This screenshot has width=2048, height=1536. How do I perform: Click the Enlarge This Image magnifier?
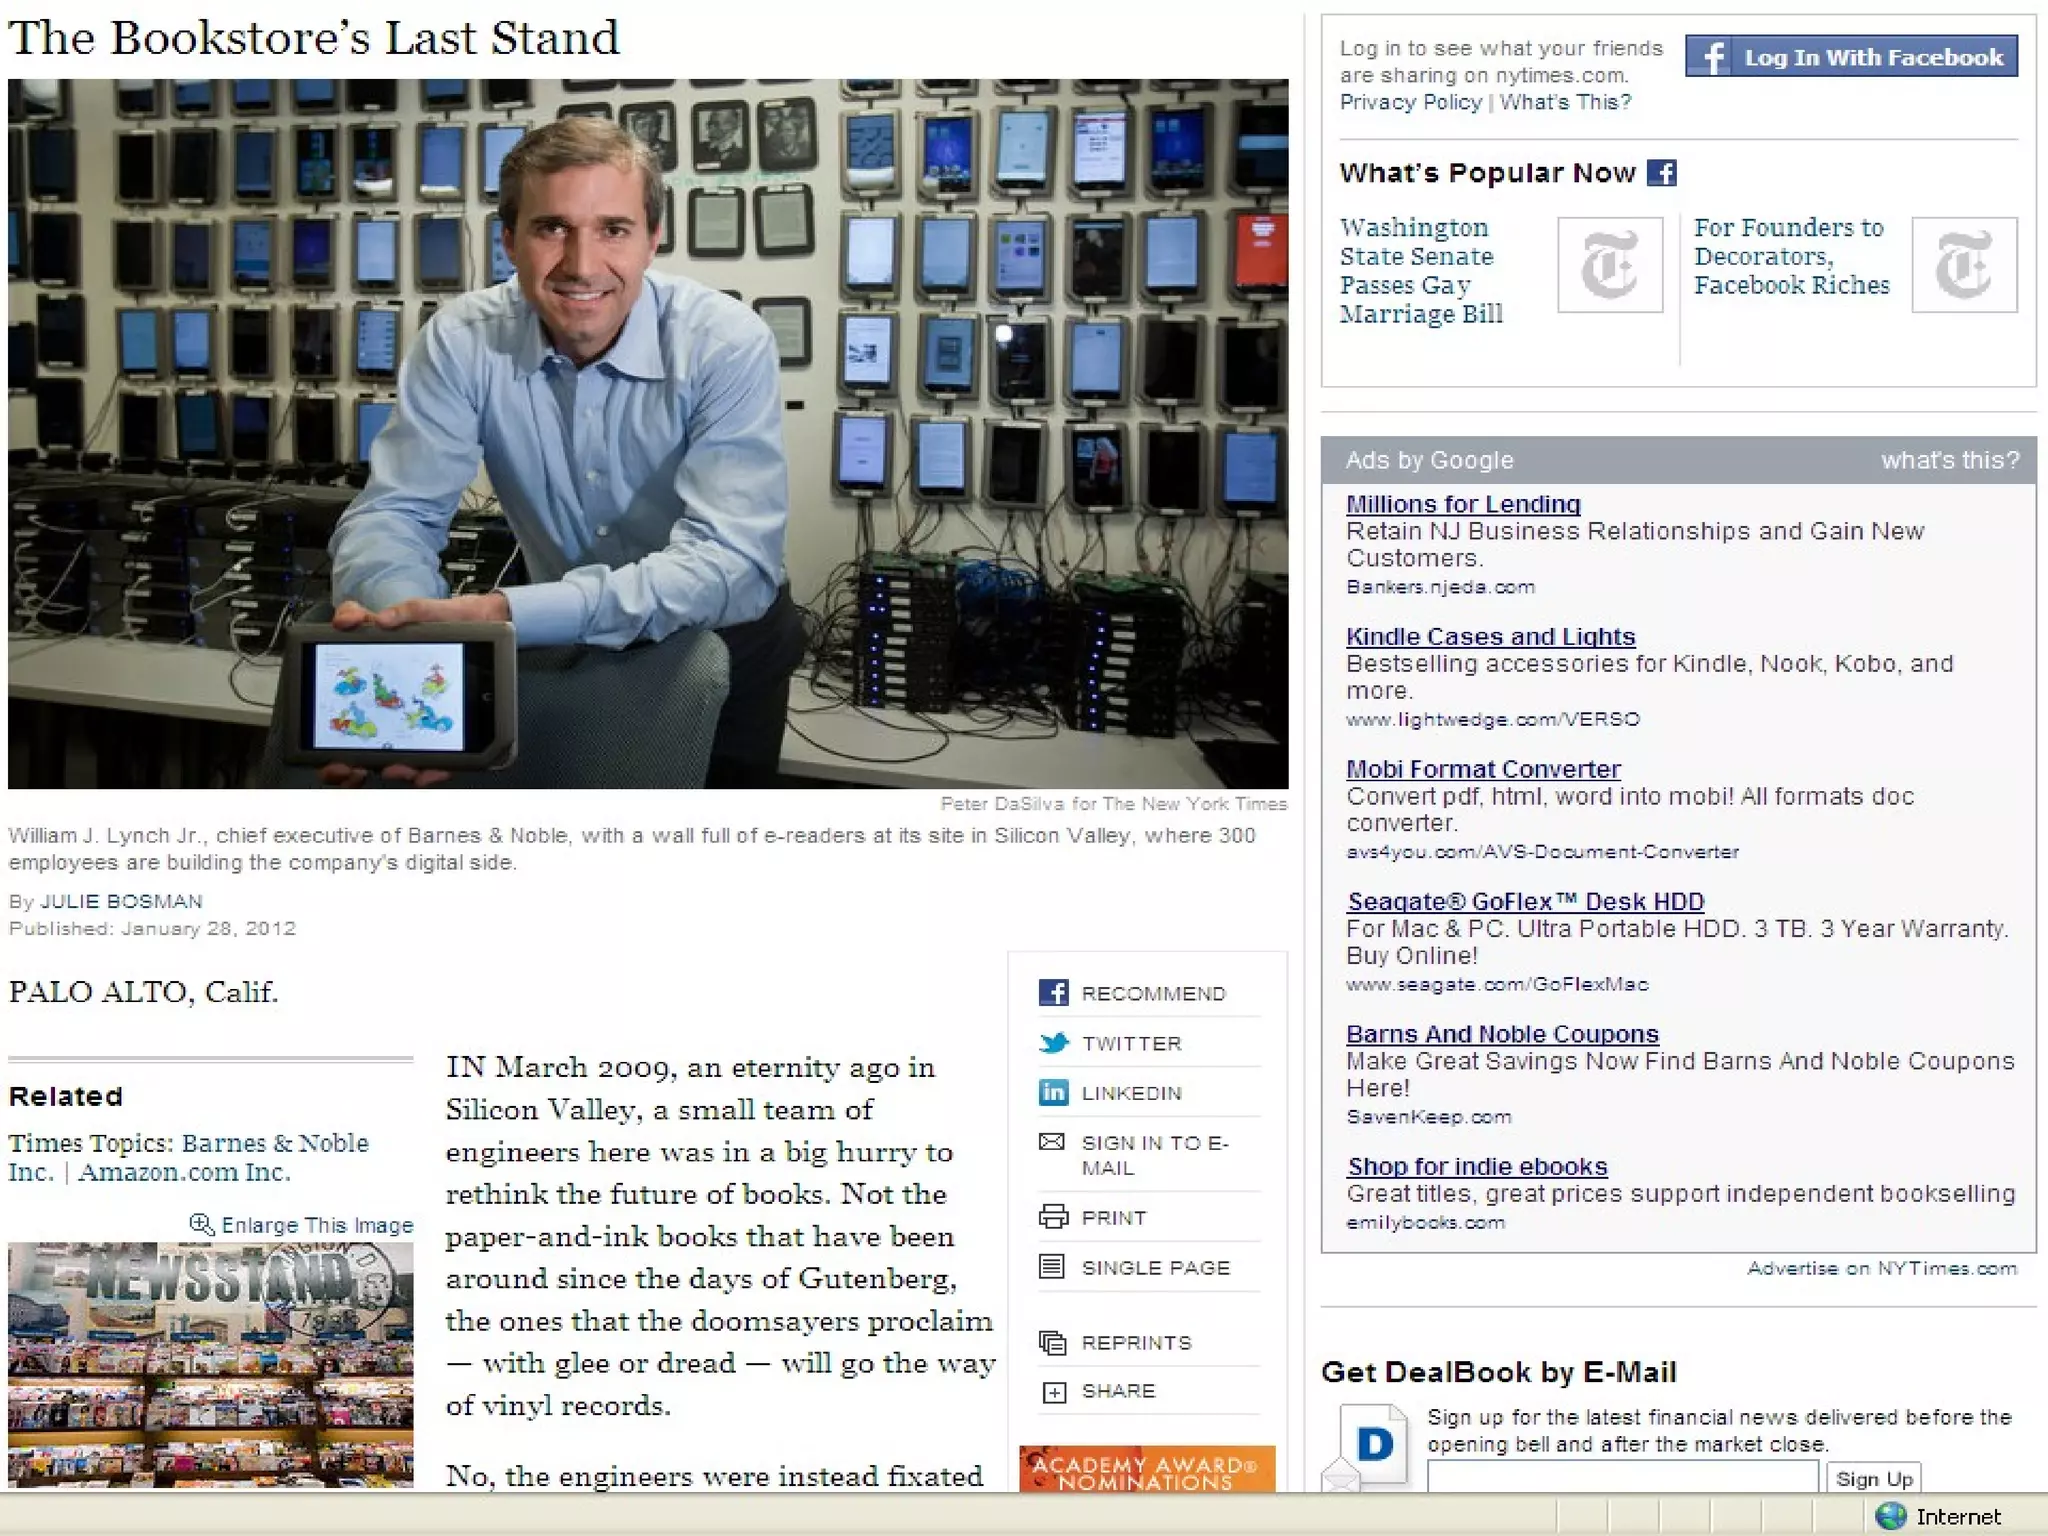202,1224
